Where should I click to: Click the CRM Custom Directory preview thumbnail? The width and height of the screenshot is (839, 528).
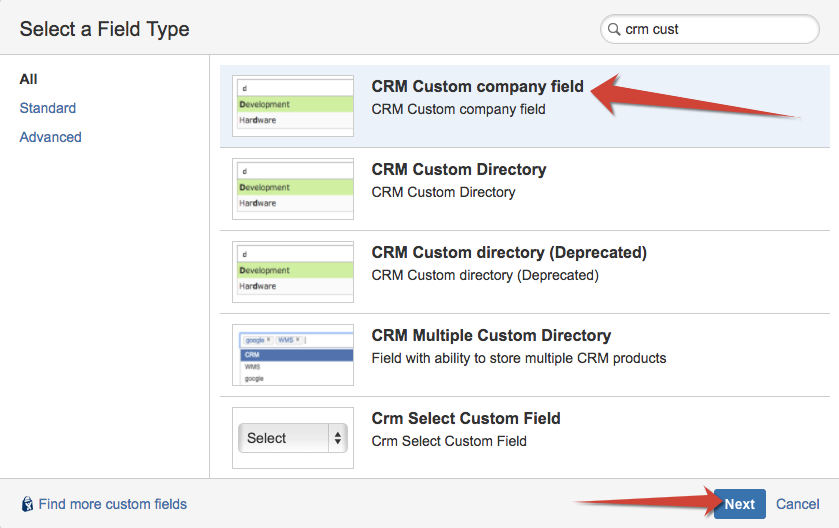(293, 188)
